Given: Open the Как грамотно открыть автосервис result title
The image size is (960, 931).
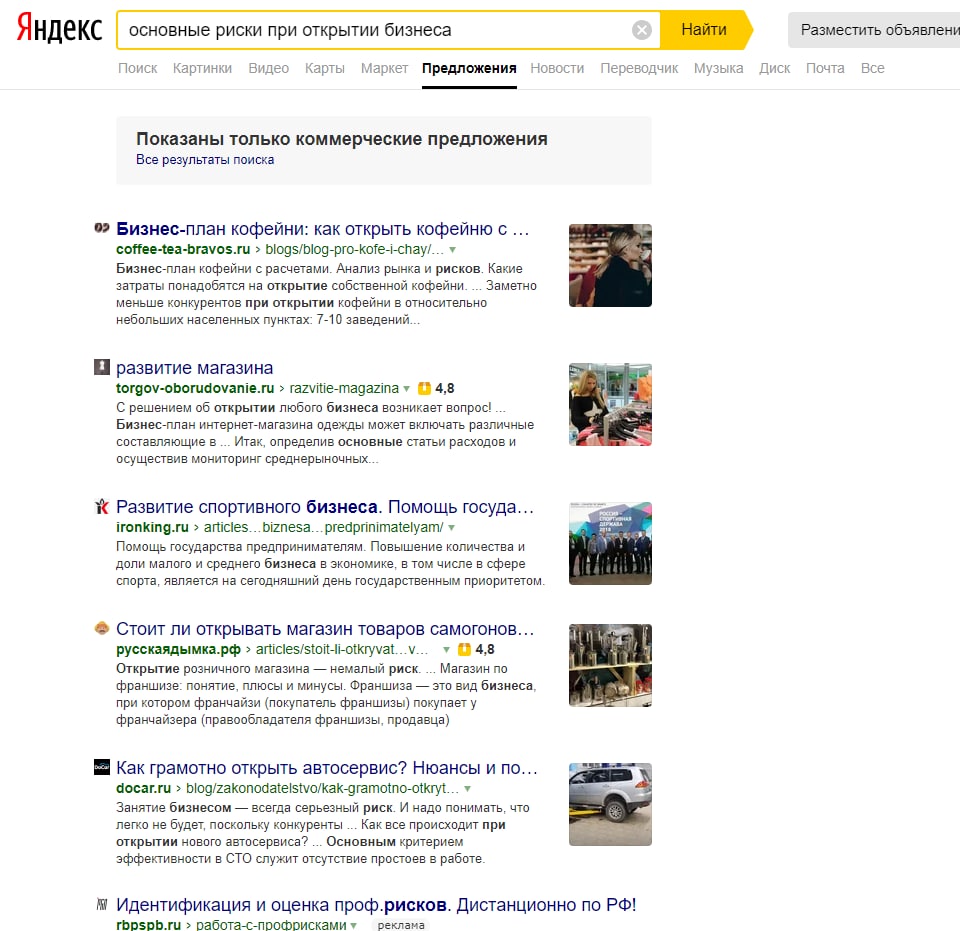Looking at the screenshot, I should (x=327, y=768).
